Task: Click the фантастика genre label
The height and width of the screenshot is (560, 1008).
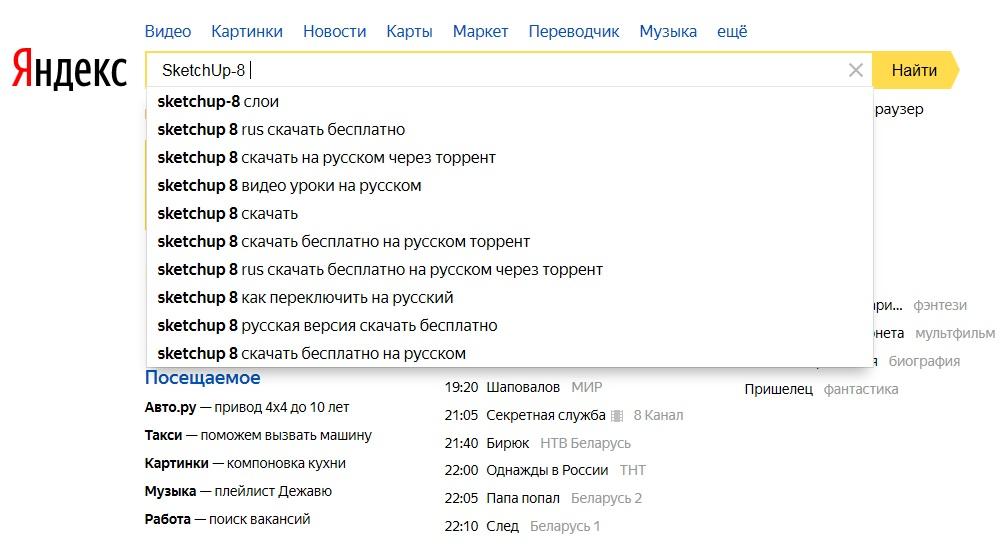Action: [861, 389]
